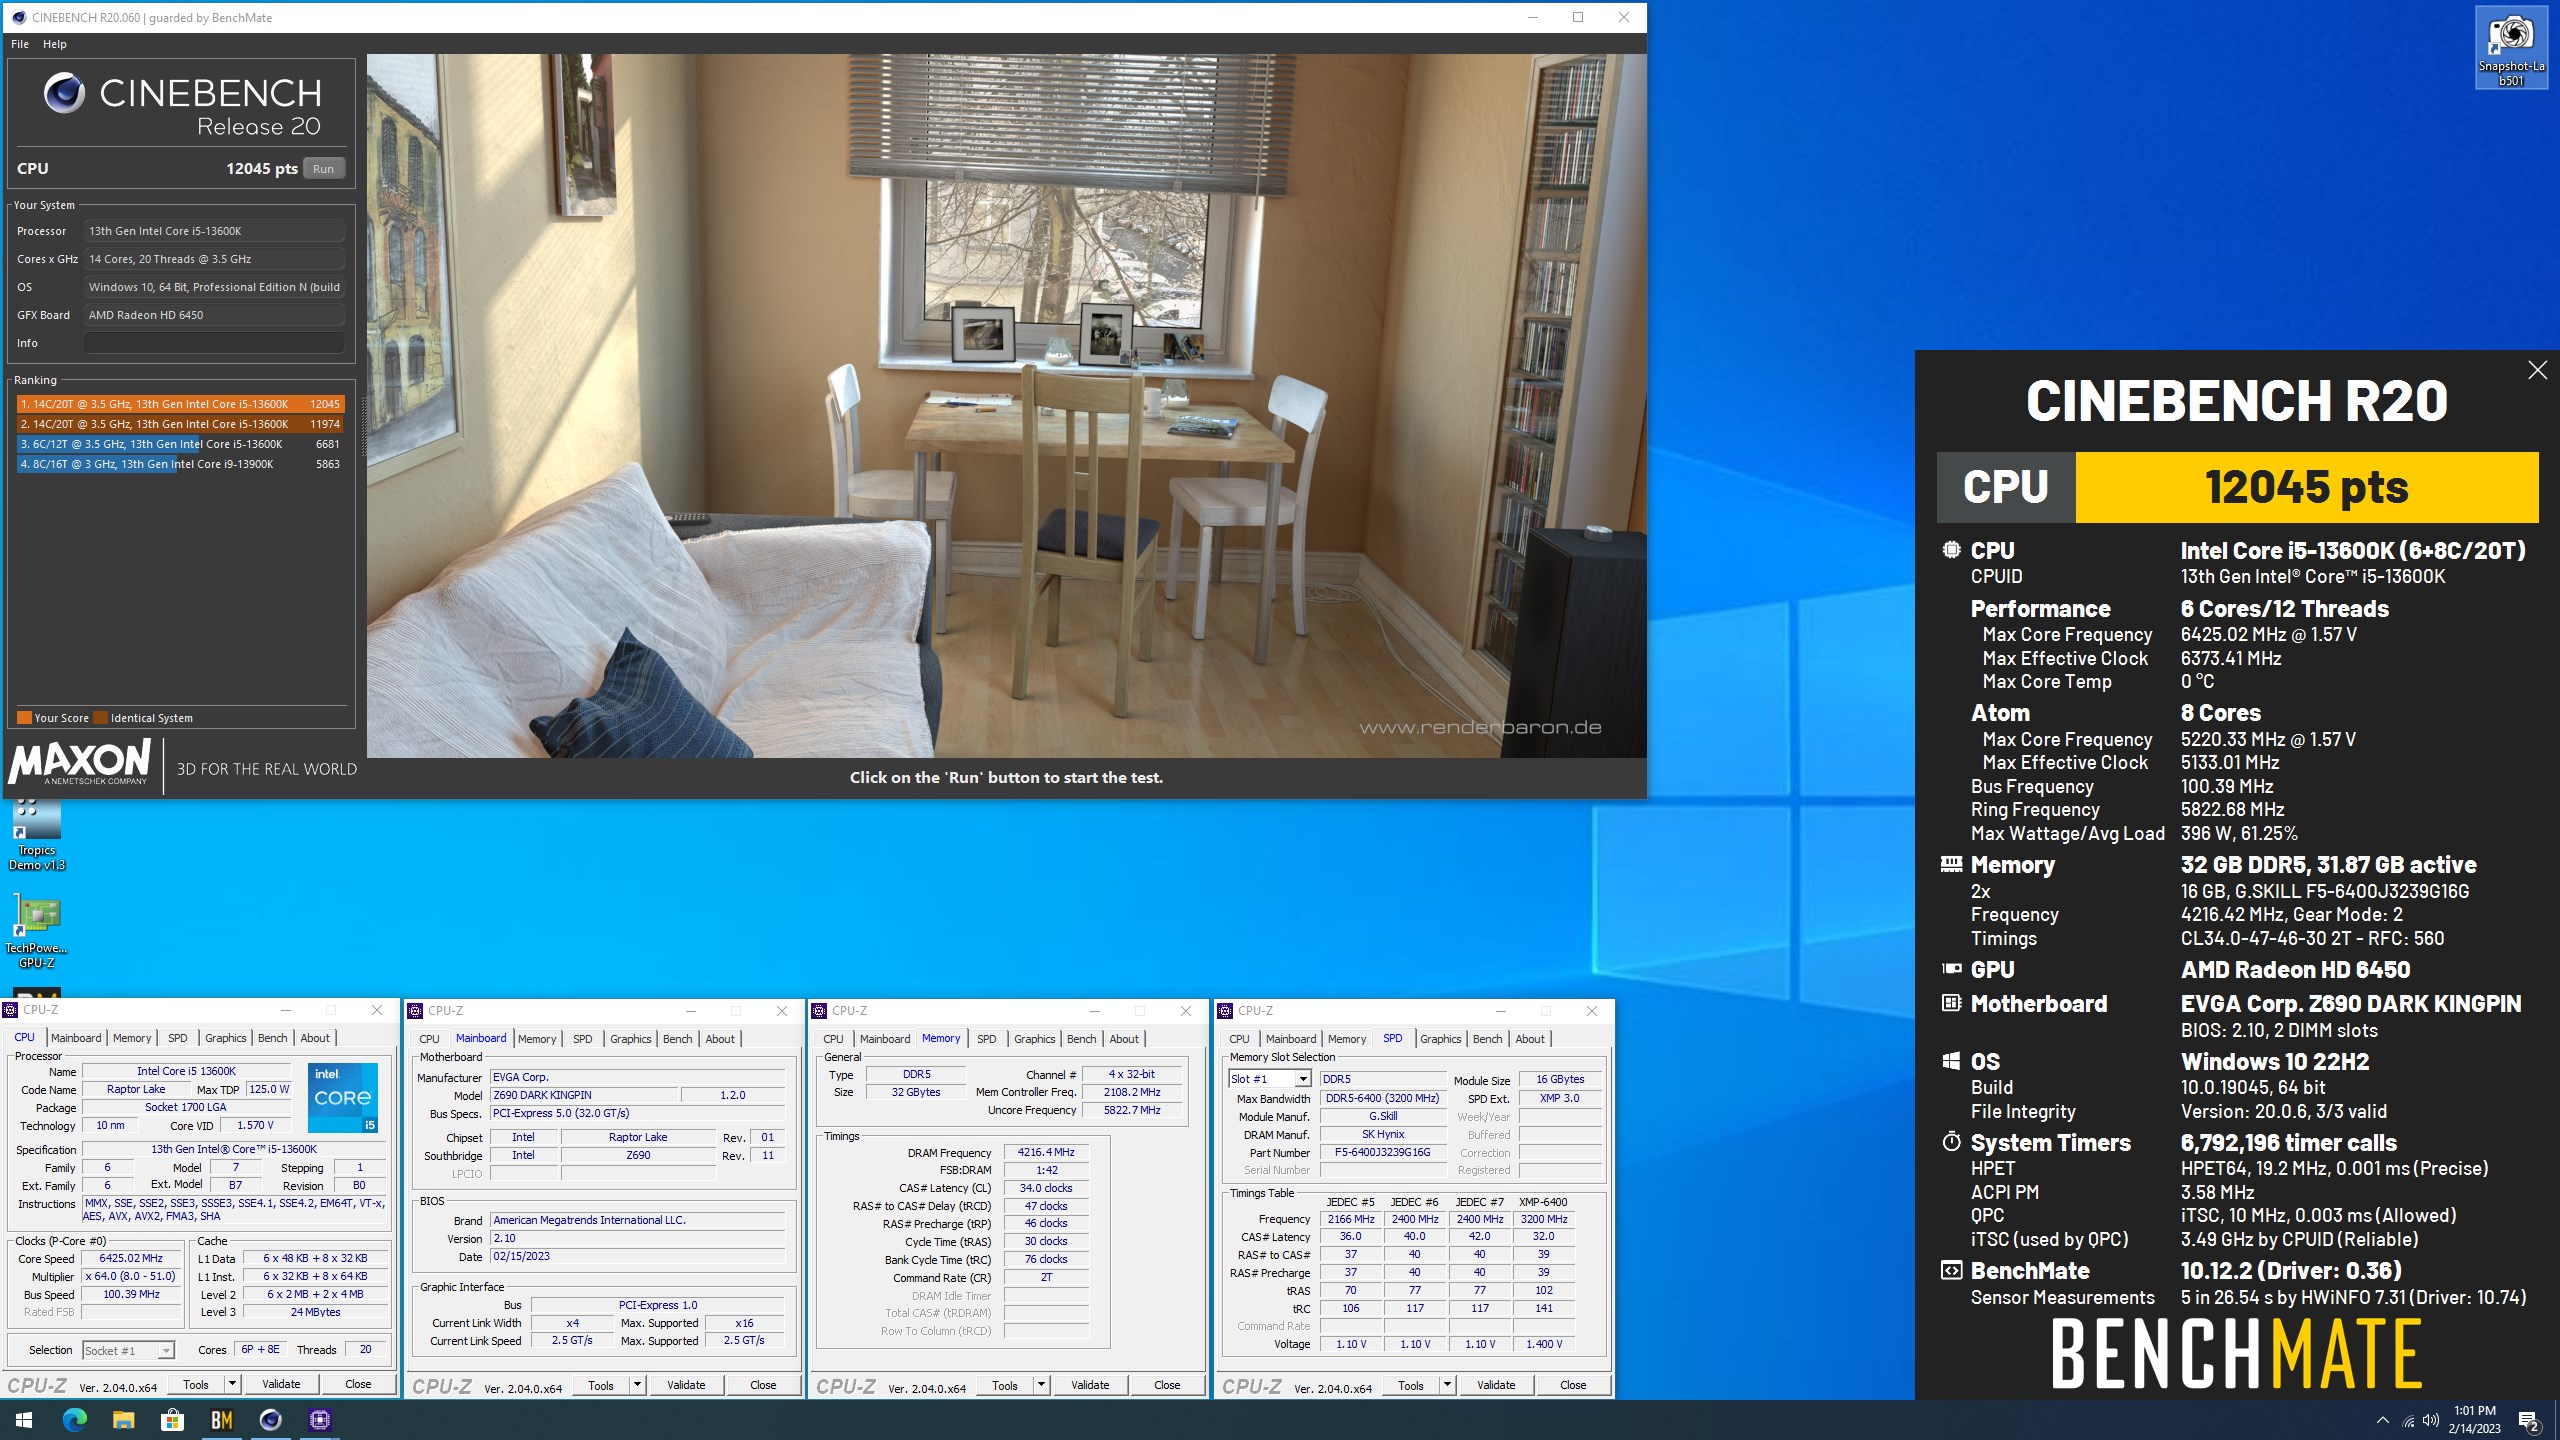Select the Snapshot-Lab501 desktop icon
The width and height of the screenshot is (2560, 1440).
pos(2511,49)
